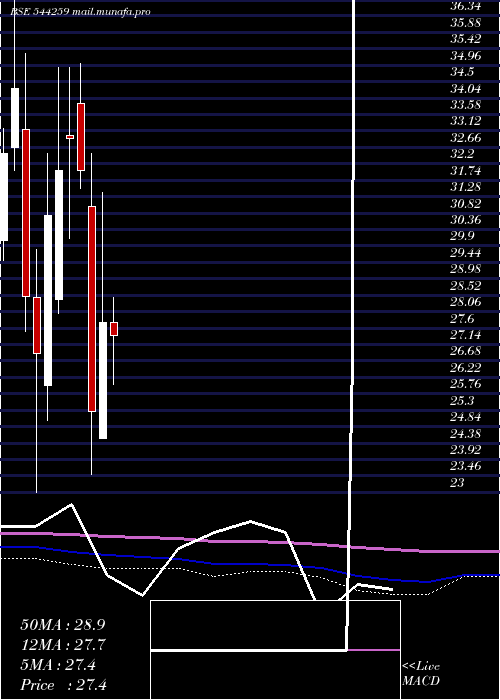Viewport: 500px width, 700px height.
Task: Click the 23.92 price axis label
Action: click(x=466, y=450)
